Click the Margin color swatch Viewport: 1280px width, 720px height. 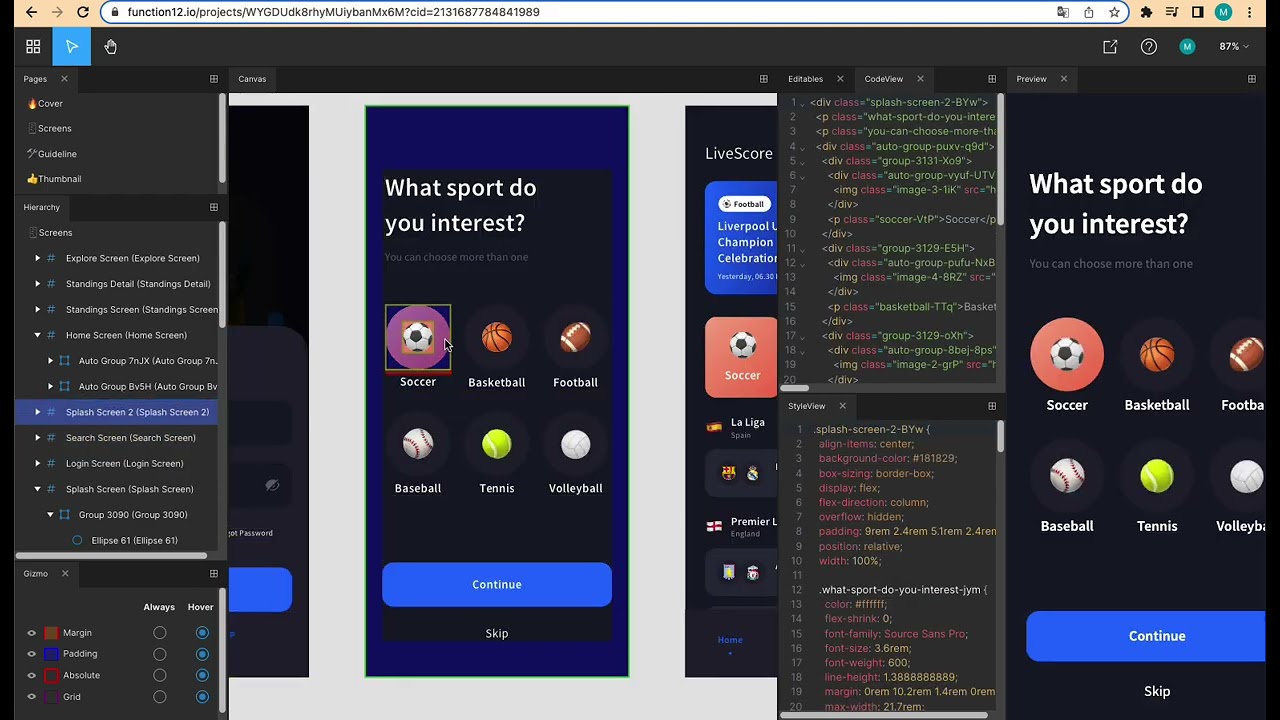coord(51,633)
